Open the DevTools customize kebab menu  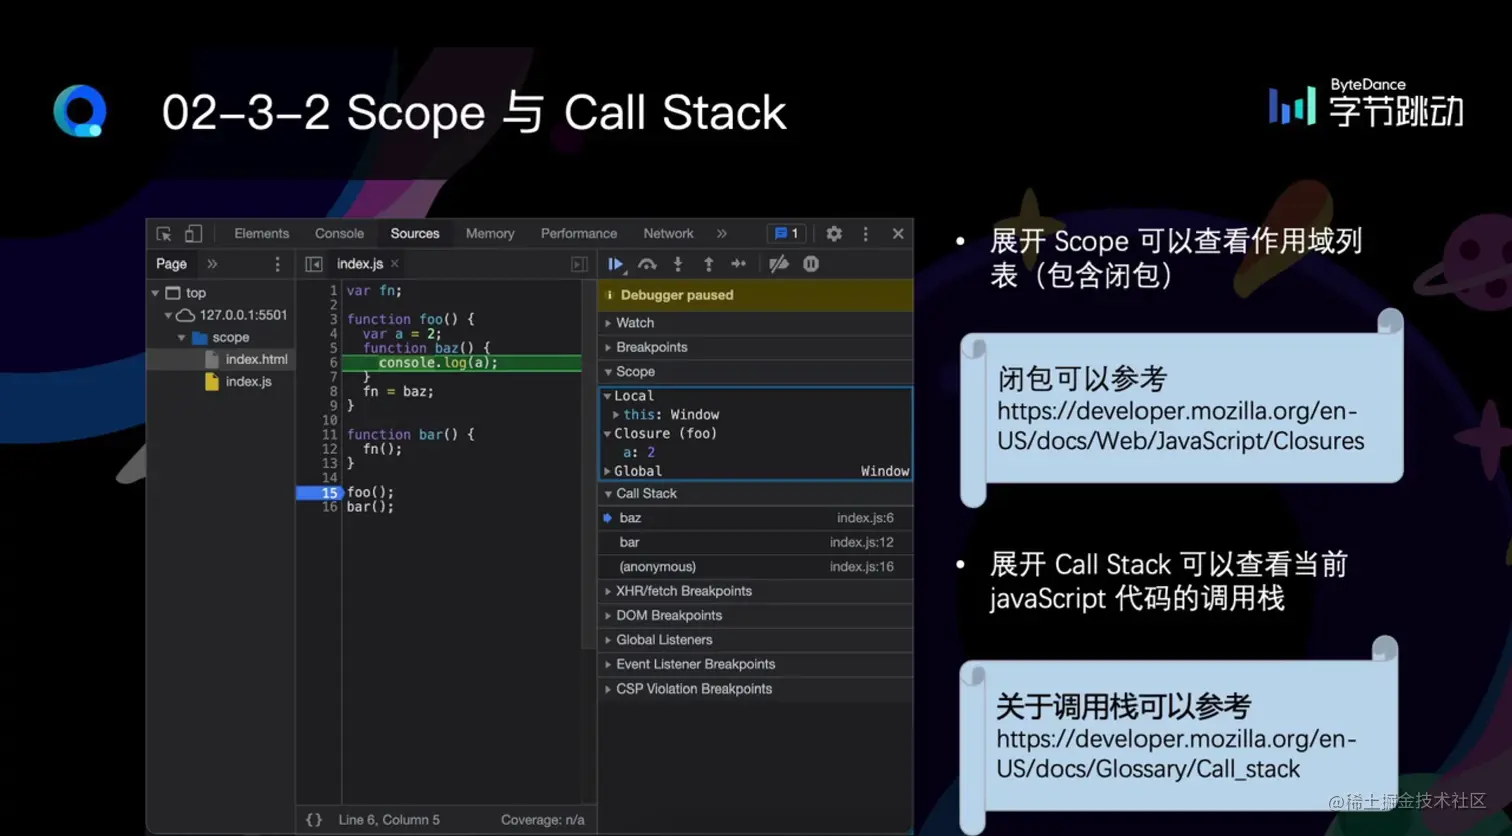pos(866,234)
